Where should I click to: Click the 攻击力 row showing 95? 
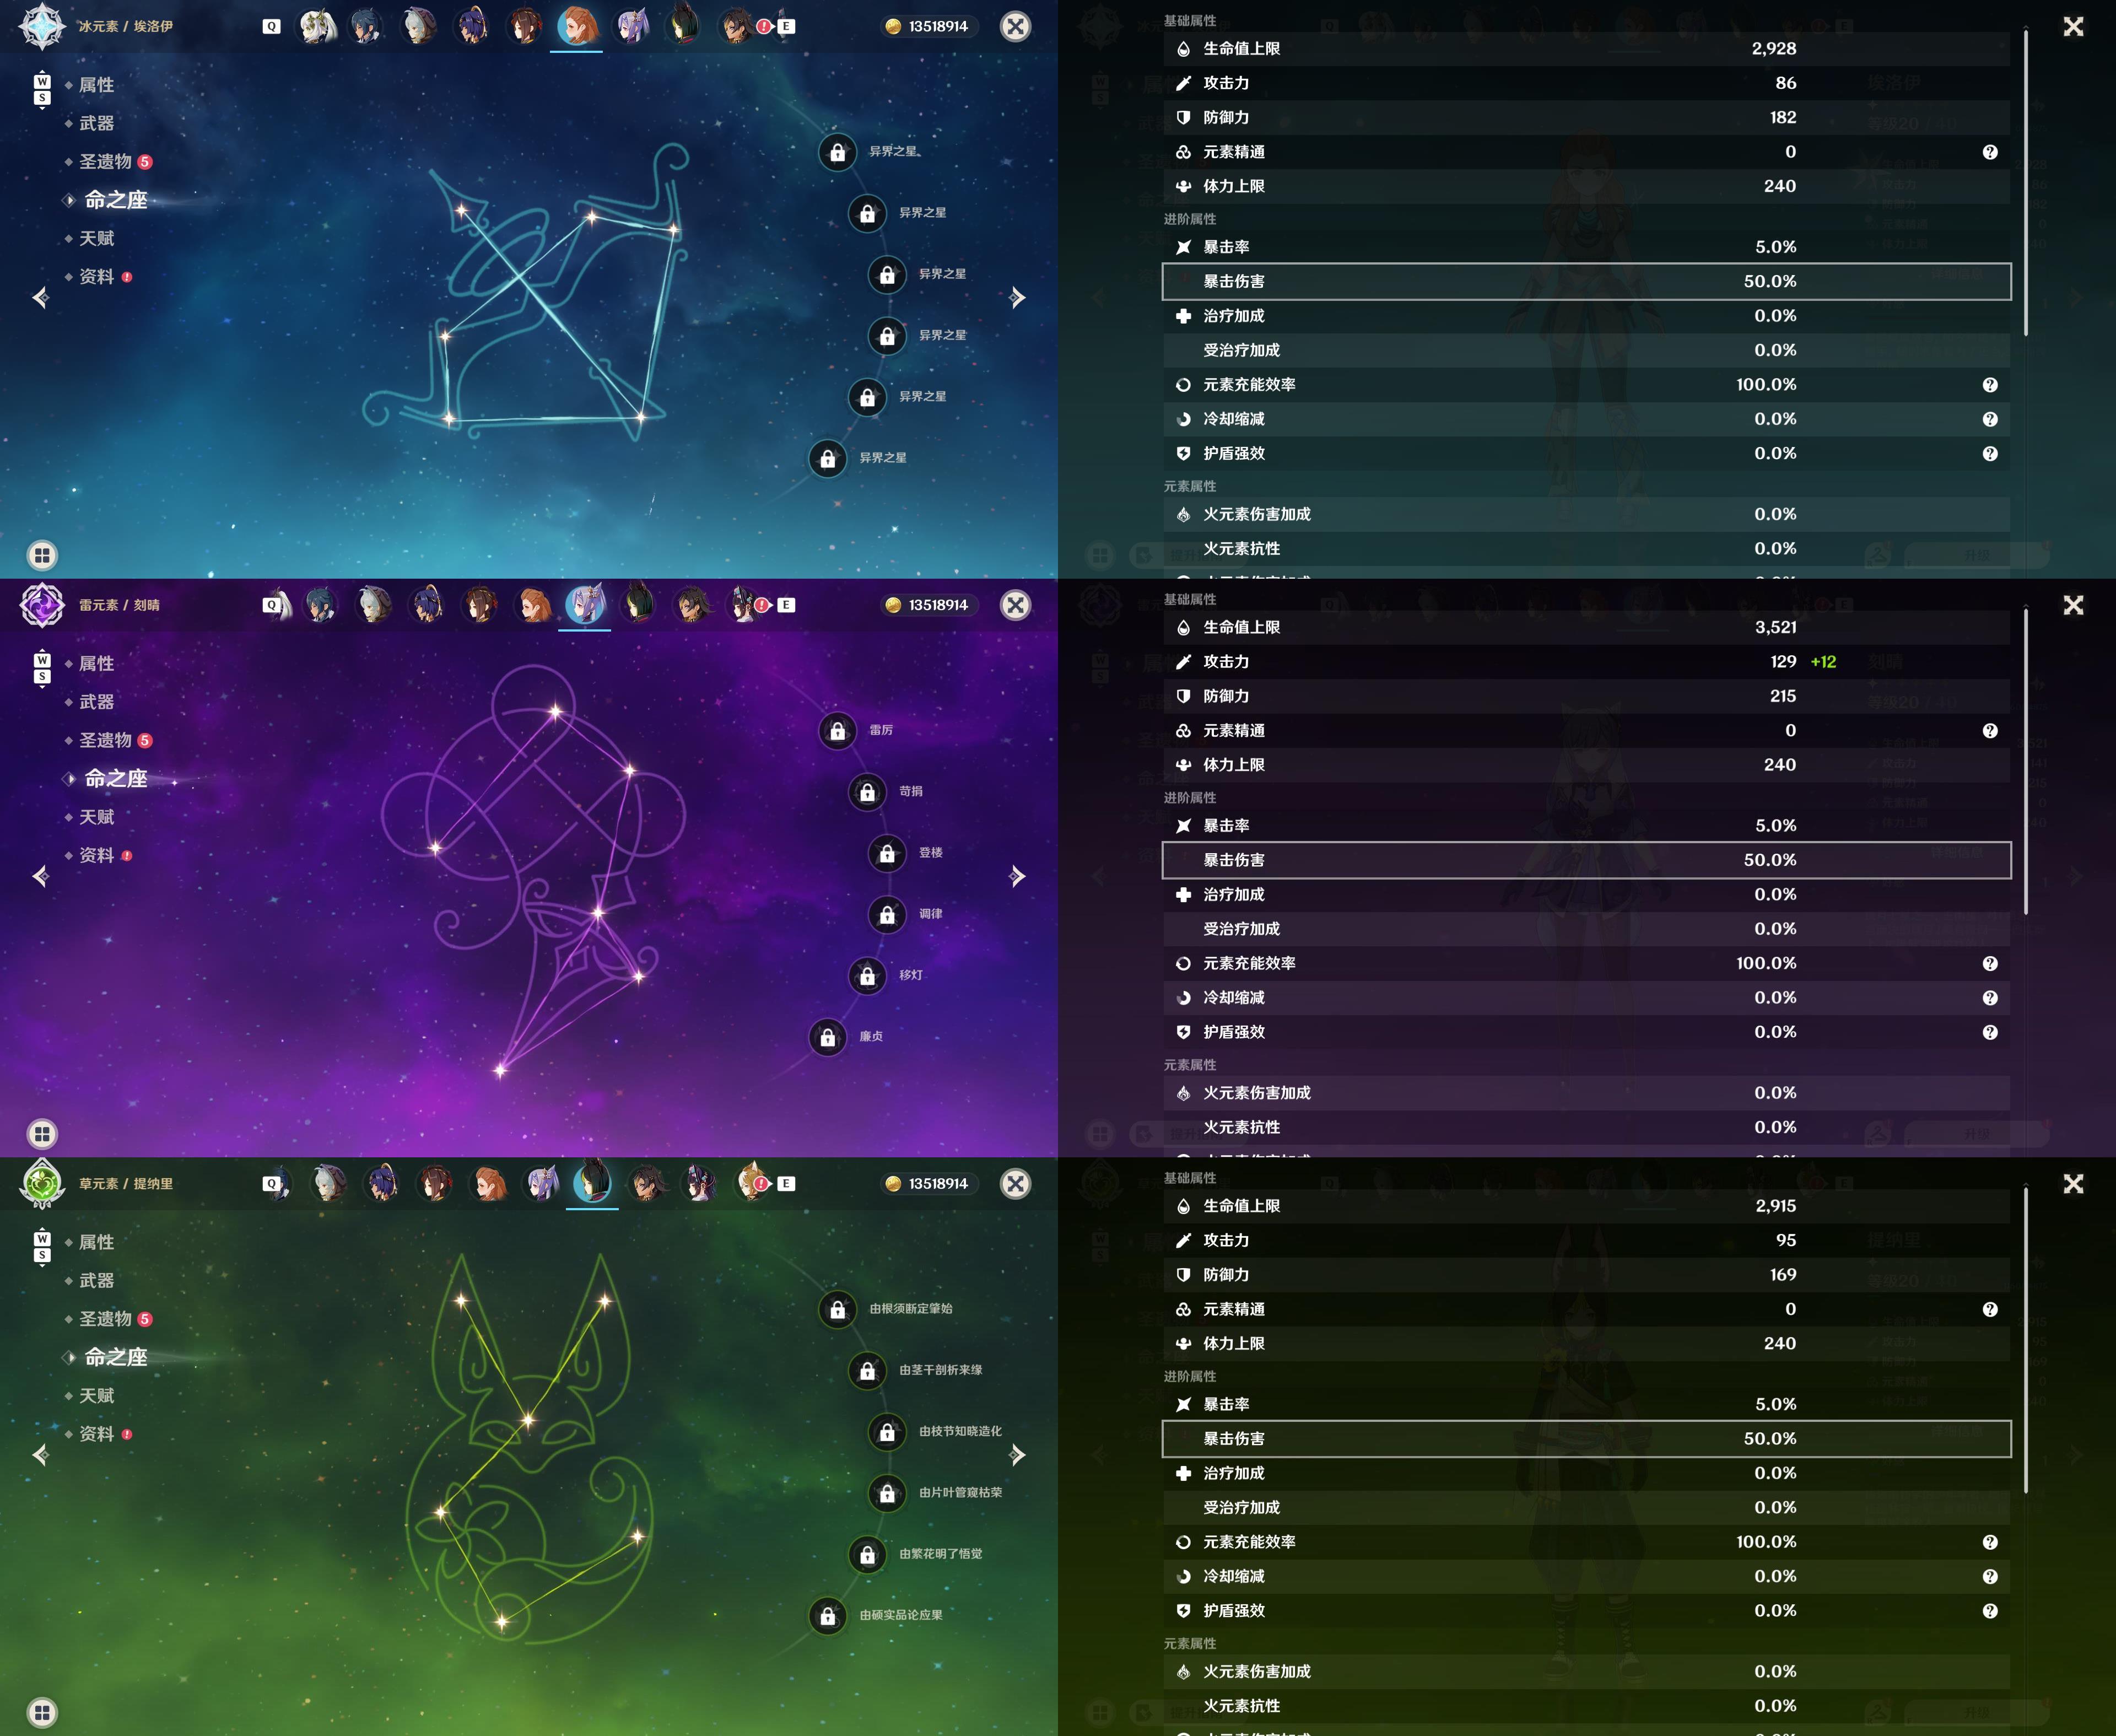[x=1586, y=1240]
